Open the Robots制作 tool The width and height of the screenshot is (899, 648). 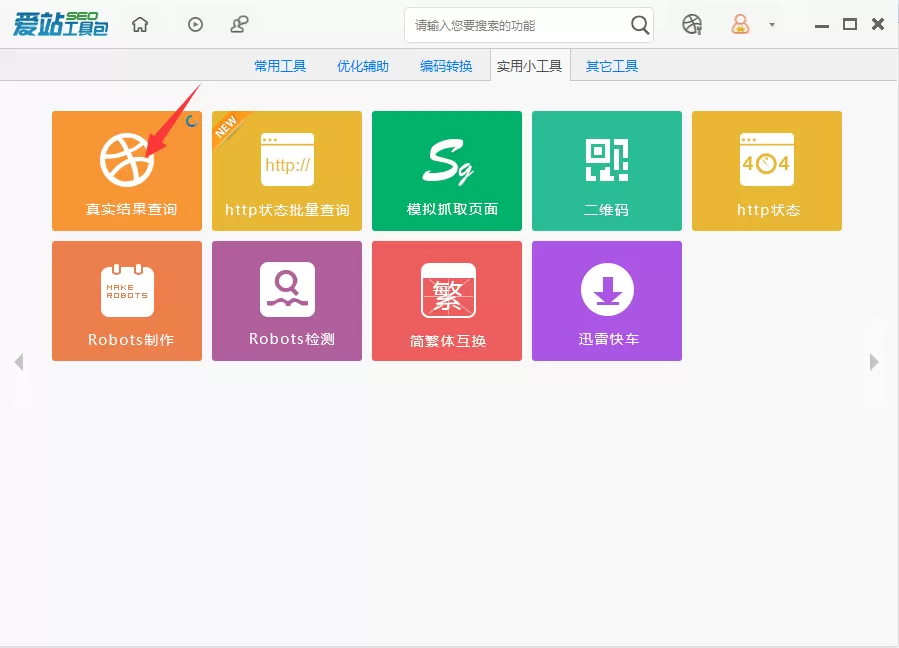pyautogui.click(x=127, y=301)
